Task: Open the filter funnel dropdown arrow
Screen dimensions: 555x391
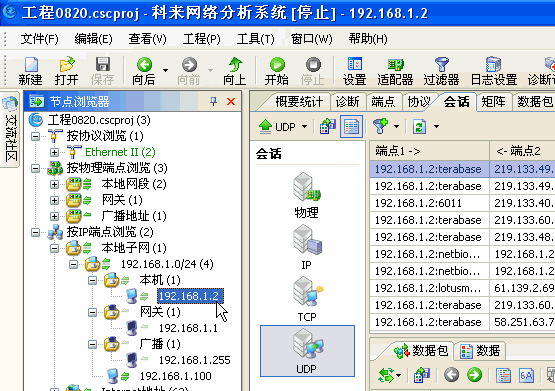Action: (397, 126)
